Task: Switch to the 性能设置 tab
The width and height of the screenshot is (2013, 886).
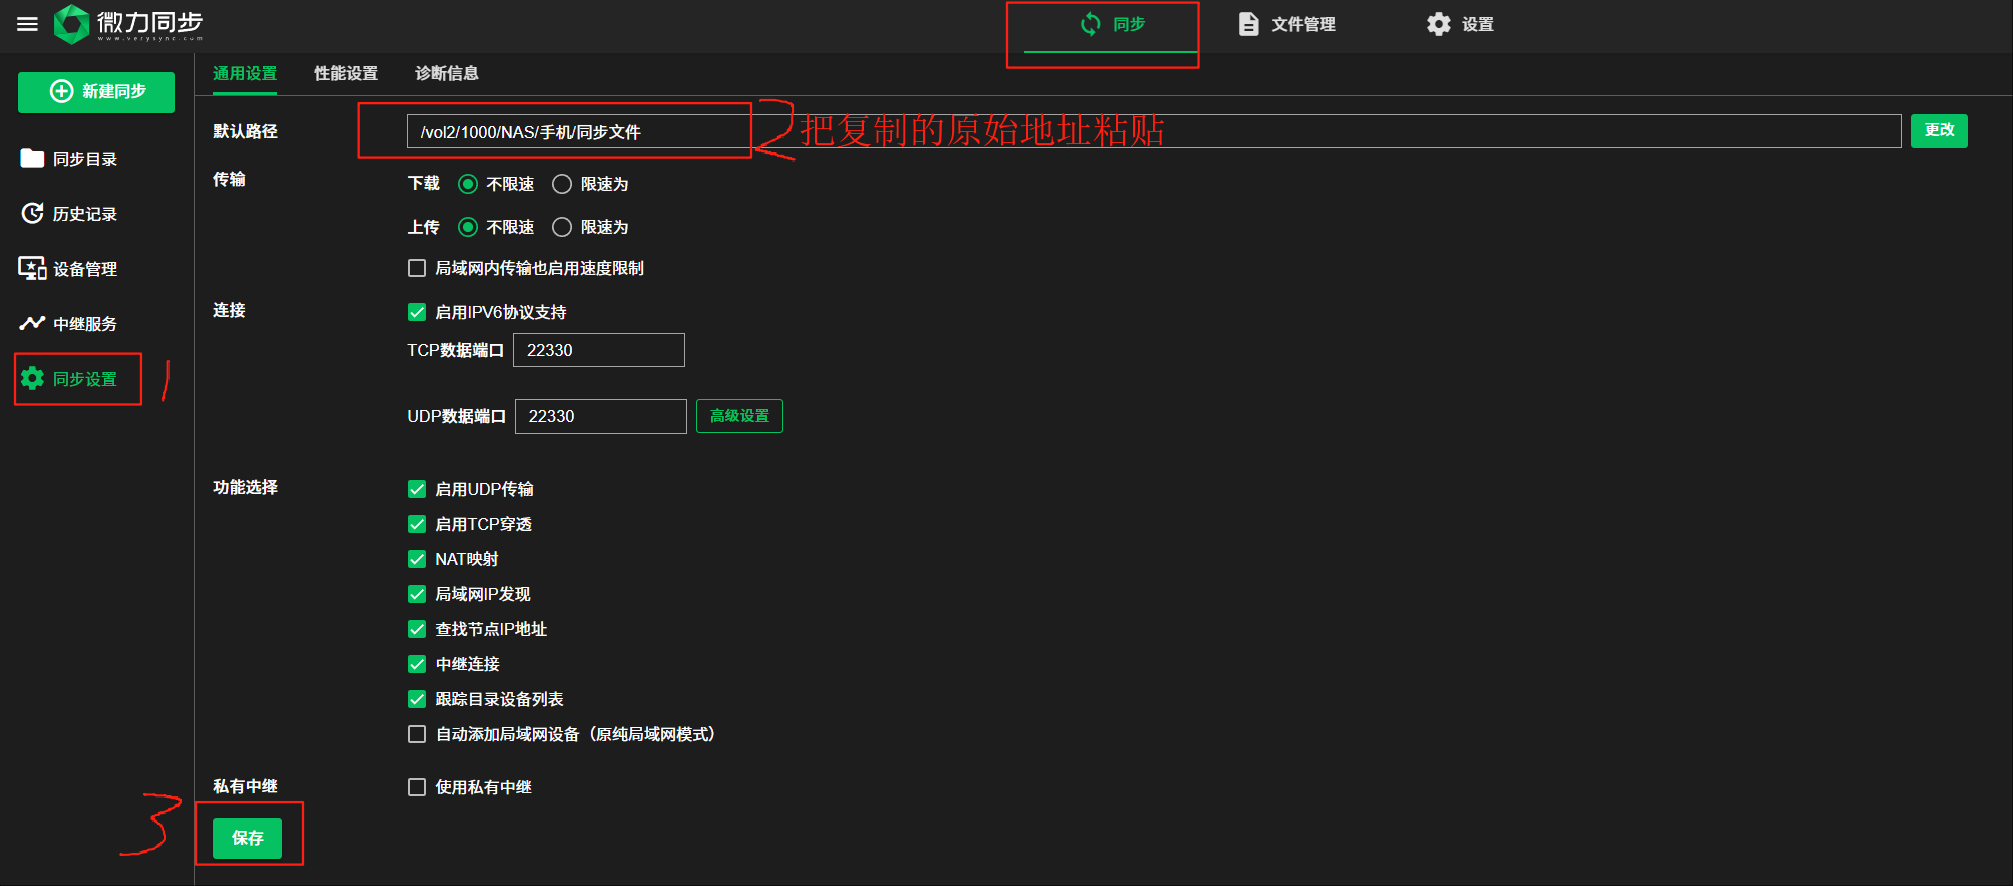Action: click(346, 73)
